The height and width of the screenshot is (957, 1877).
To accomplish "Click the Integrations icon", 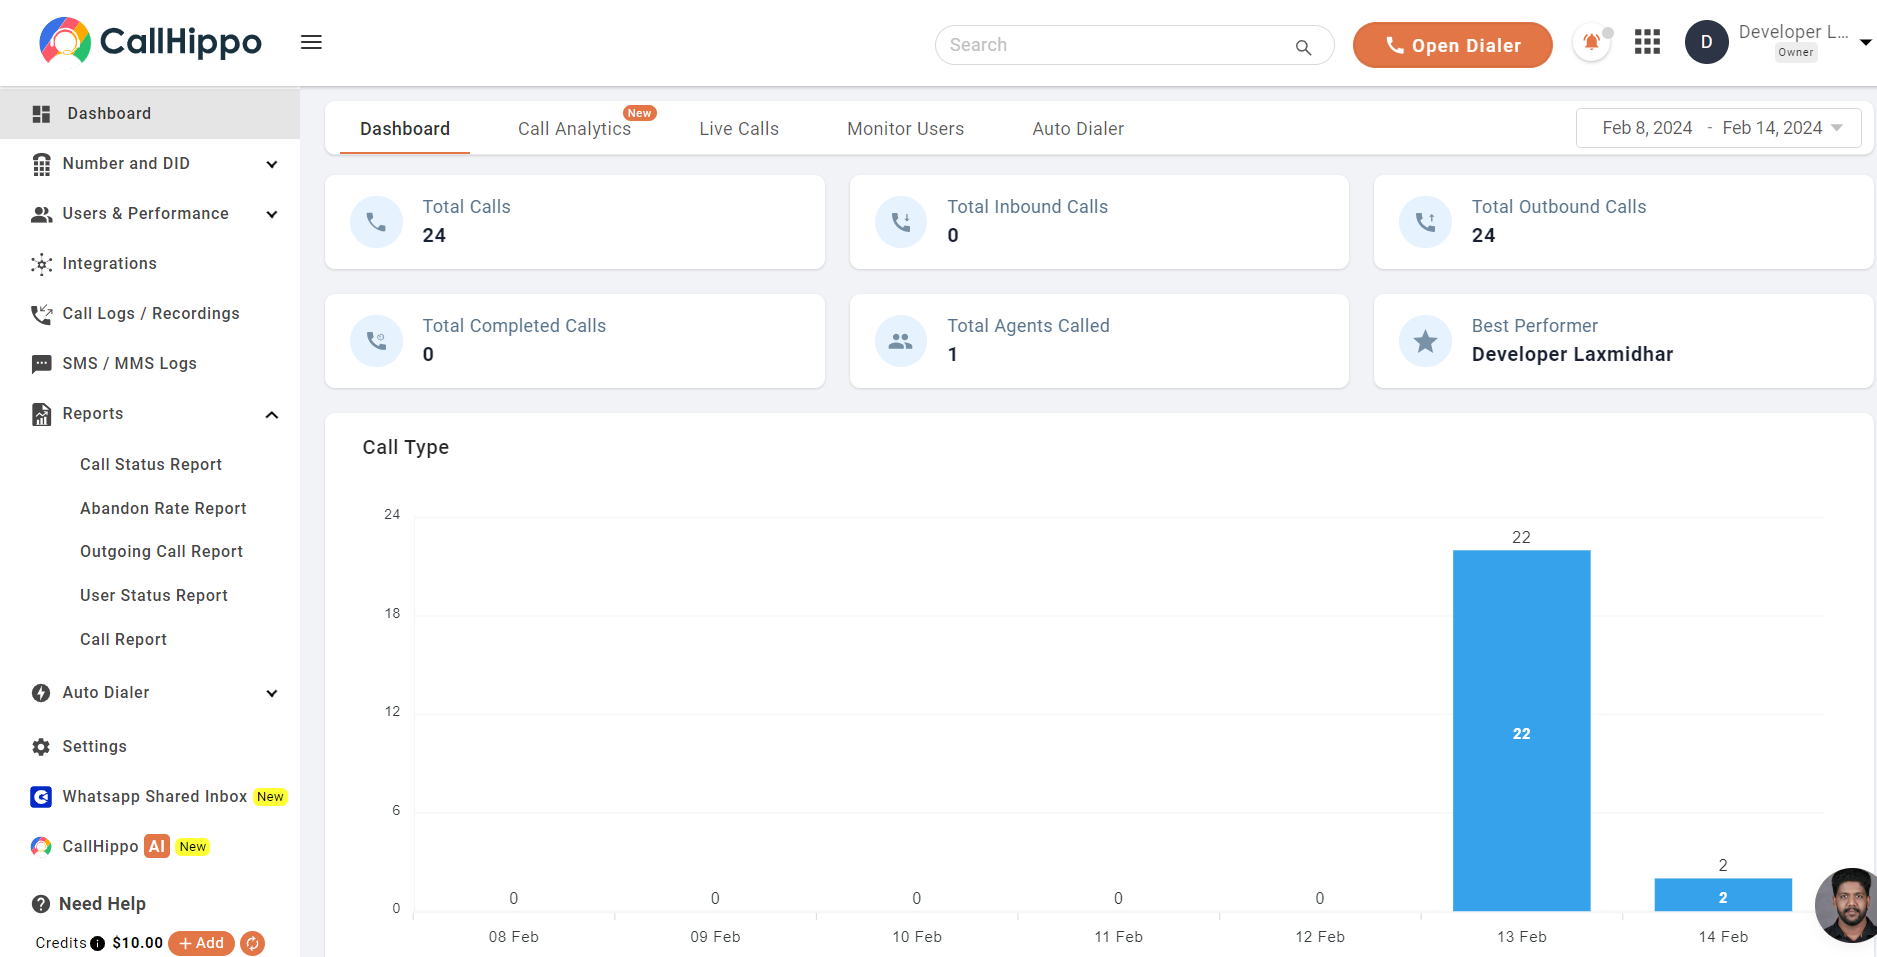I will 41,264.
